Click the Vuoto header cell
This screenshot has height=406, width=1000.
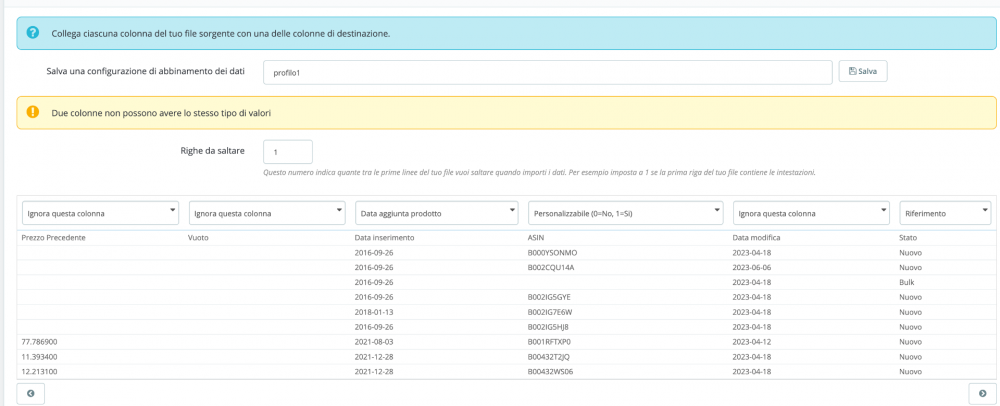pos(198,237)
